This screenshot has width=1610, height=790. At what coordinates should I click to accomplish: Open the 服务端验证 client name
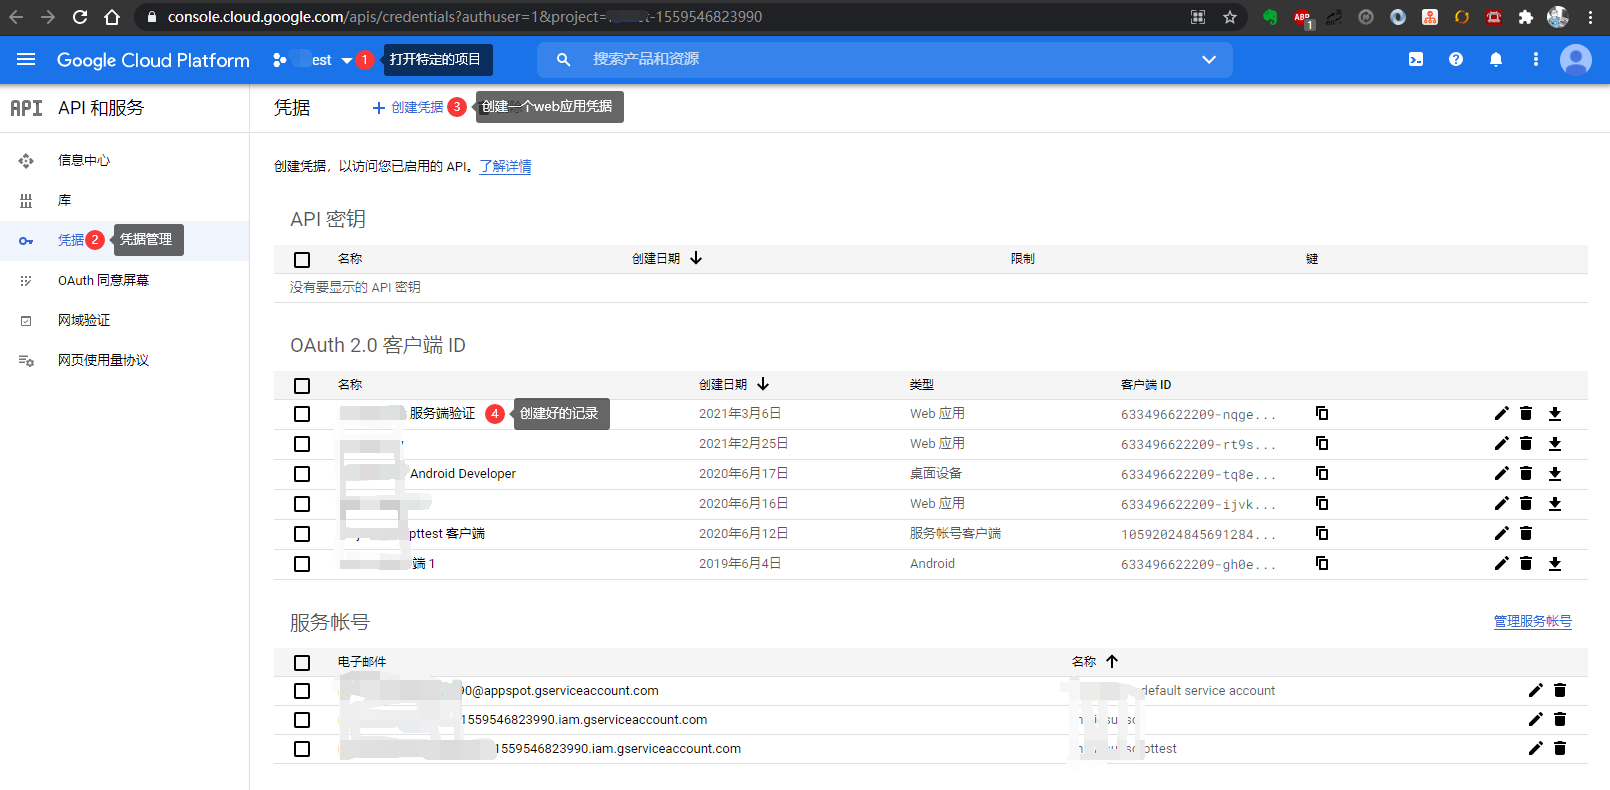[442, 413]
